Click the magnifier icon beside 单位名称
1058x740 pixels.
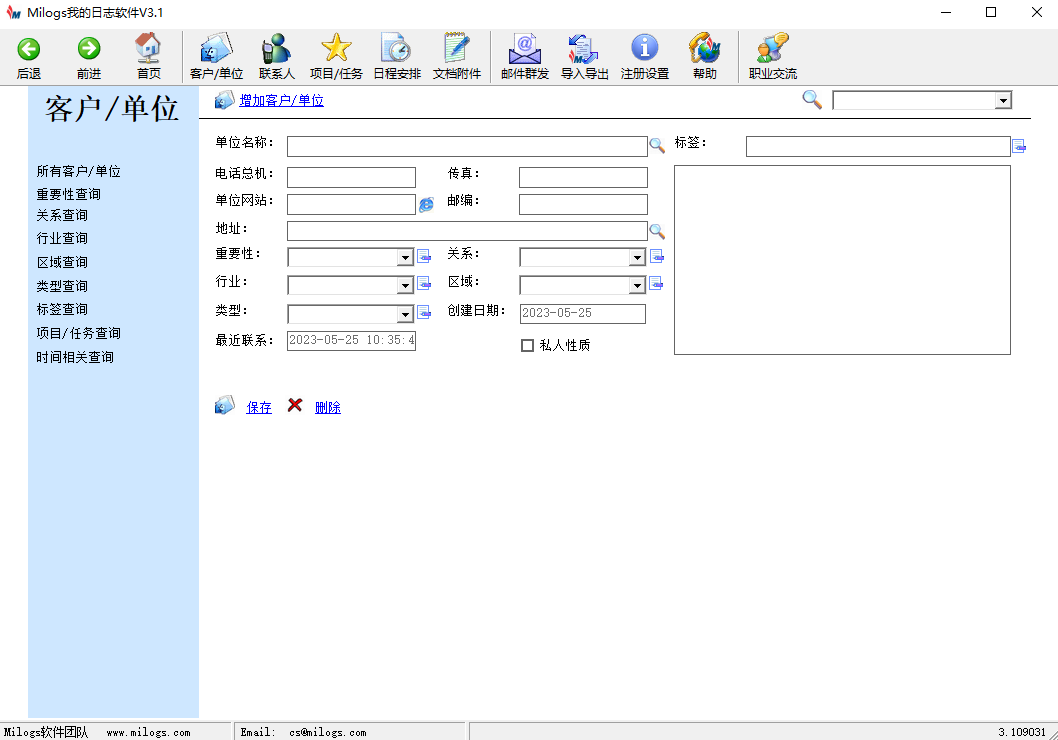click(658, 145)
